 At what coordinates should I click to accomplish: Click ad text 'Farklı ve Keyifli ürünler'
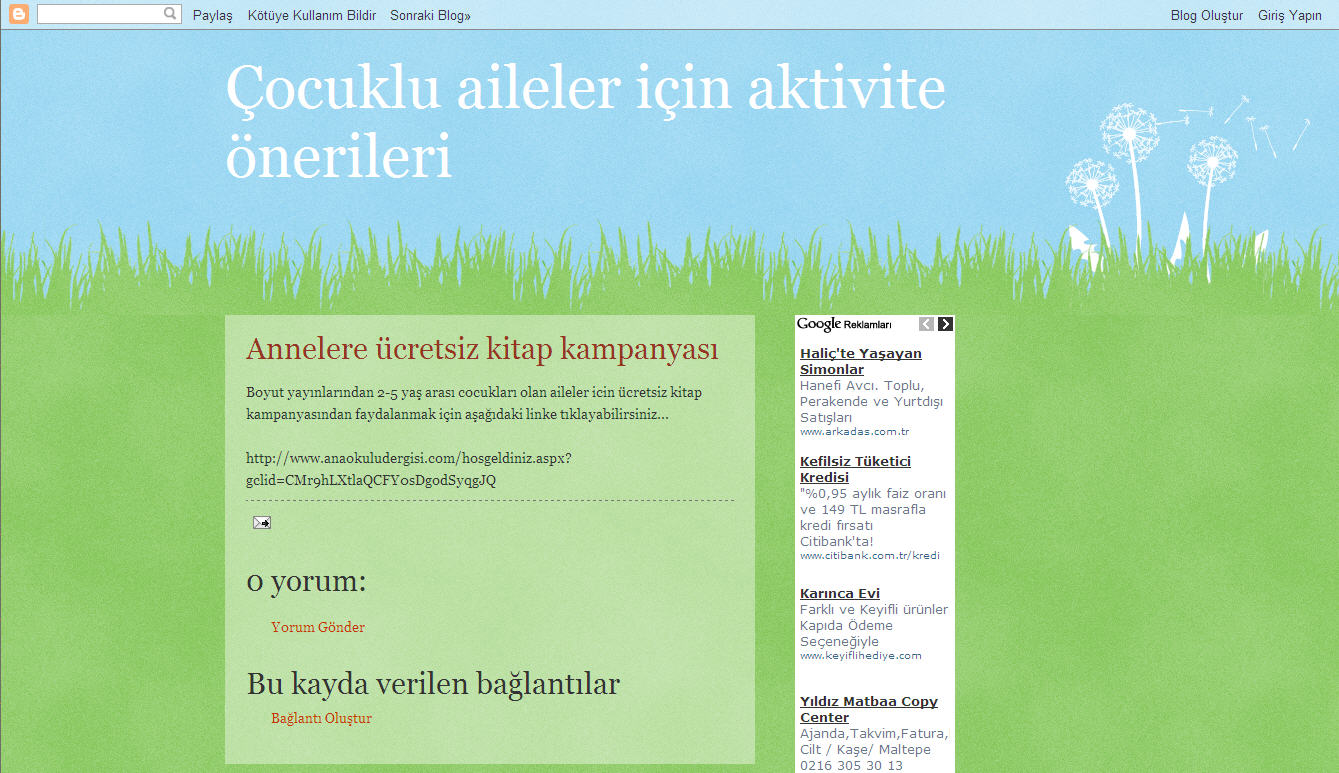click(x=874, y=610)
